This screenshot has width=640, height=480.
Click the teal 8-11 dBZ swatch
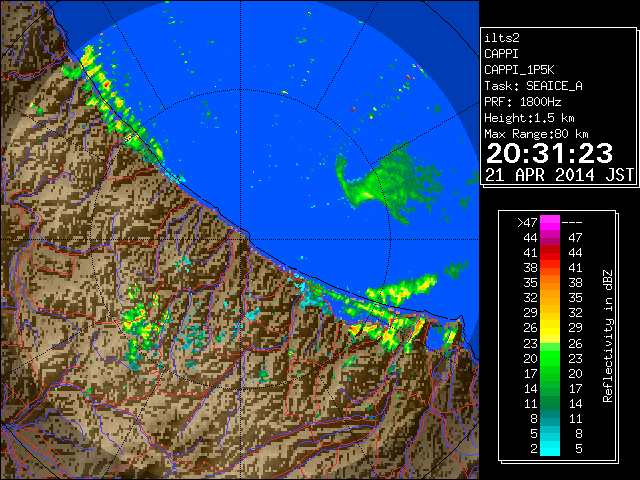click(550, 418)
